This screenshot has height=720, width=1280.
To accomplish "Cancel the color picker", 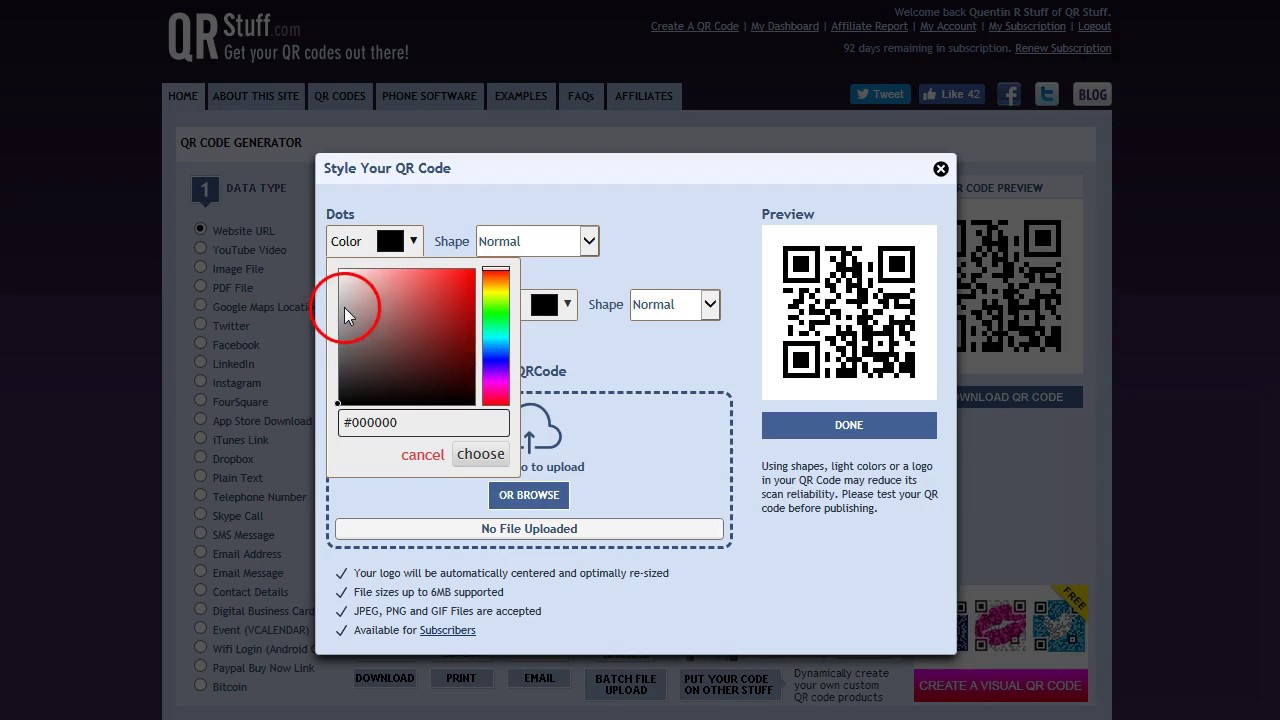I will tap(422, 455).
